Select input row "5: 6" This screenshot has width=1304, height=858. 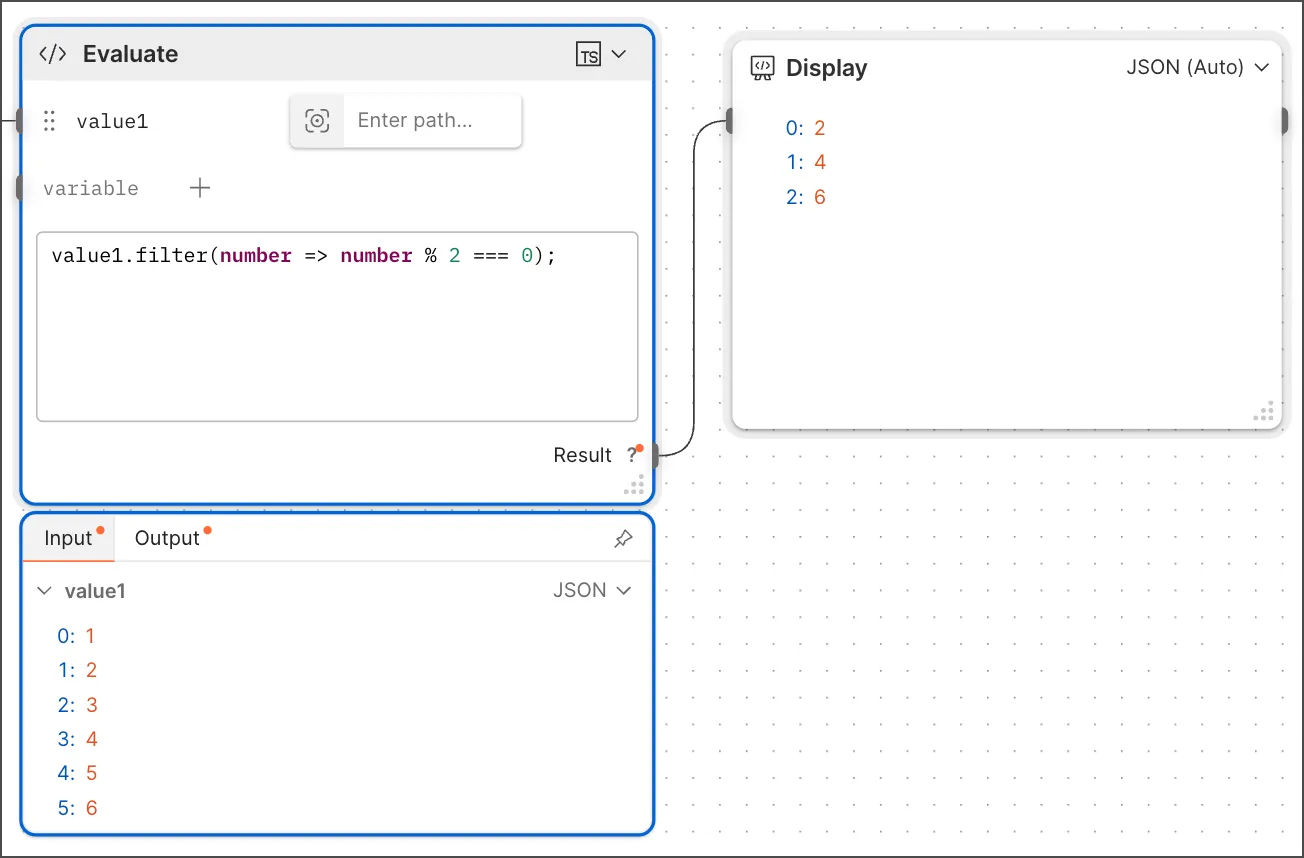point(77,808)
